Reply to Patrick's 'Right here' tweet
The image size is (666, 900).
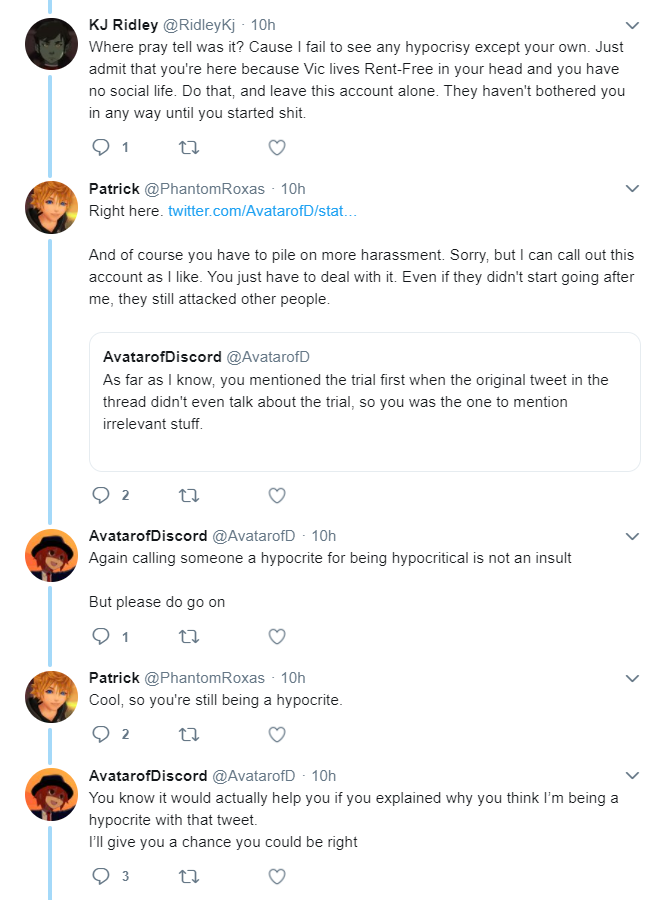coord(101,495)
